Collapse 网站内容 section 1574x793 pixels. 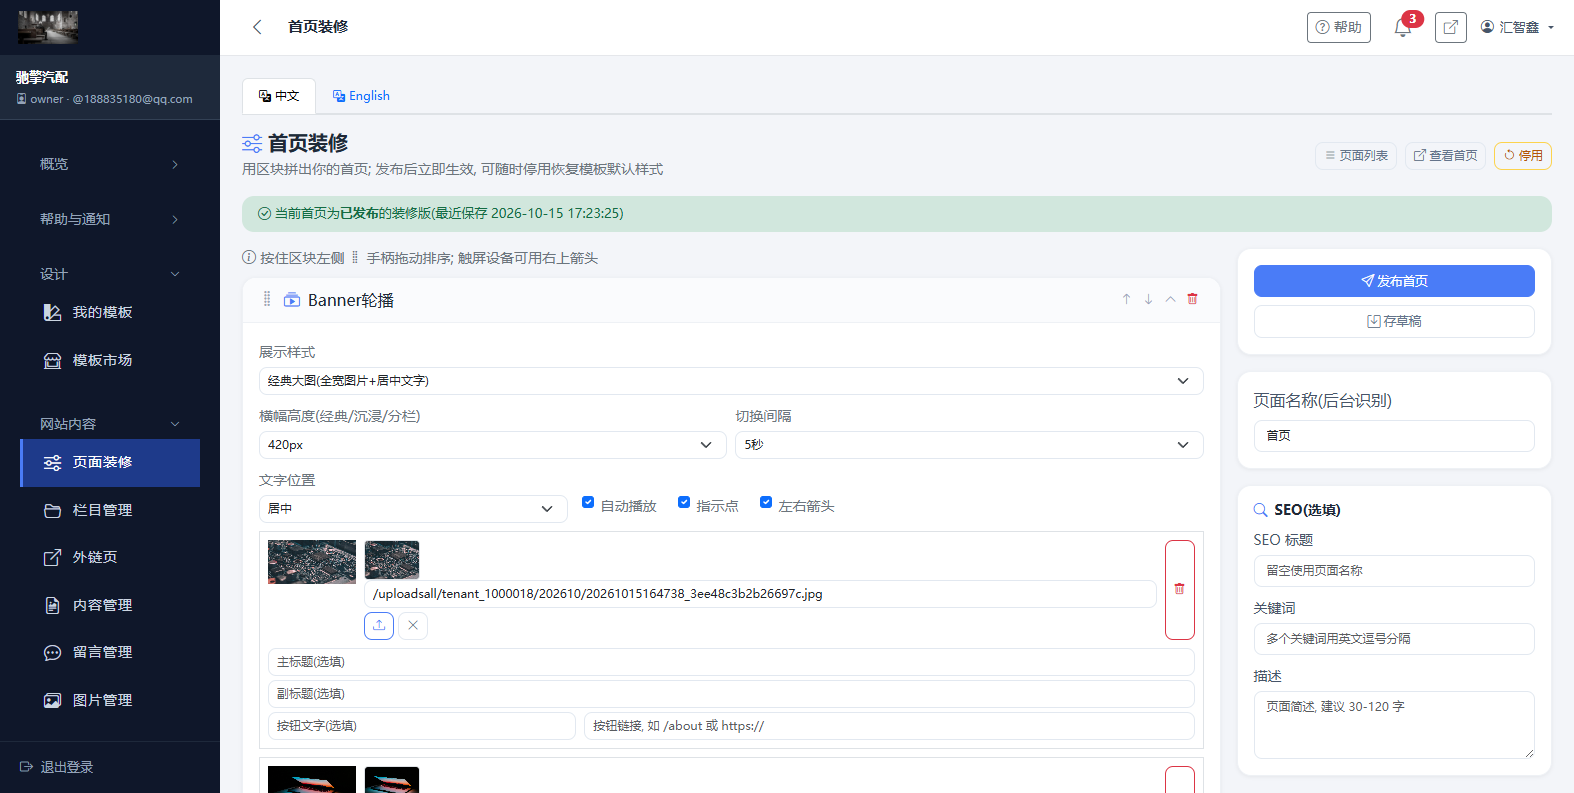coord(110,424)
